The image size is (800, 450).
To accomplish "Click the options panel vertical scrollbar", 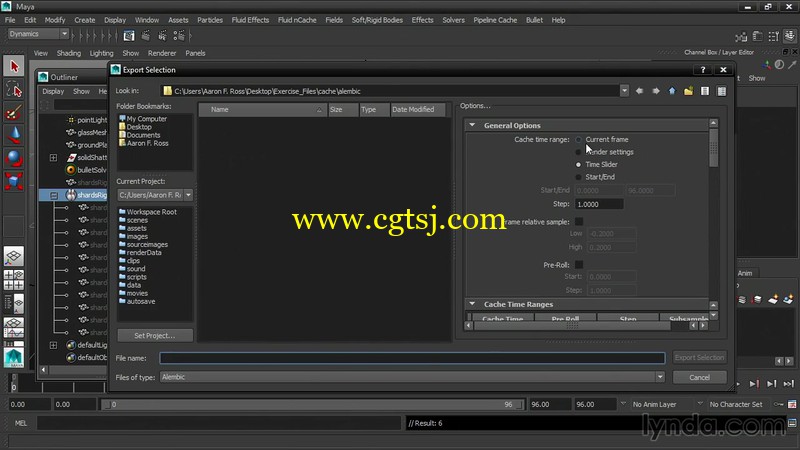I will tap(713, 148).
